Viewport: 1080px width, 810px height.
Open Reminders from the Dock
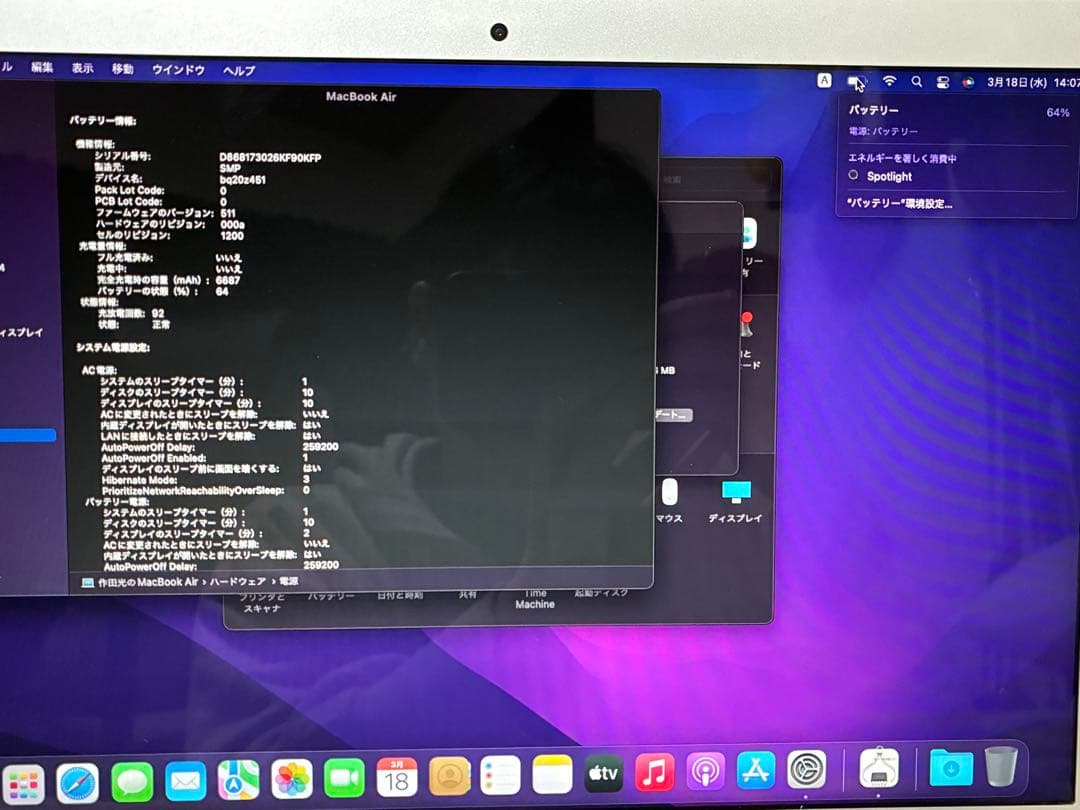pyautogui.click(x=501, y=776)
